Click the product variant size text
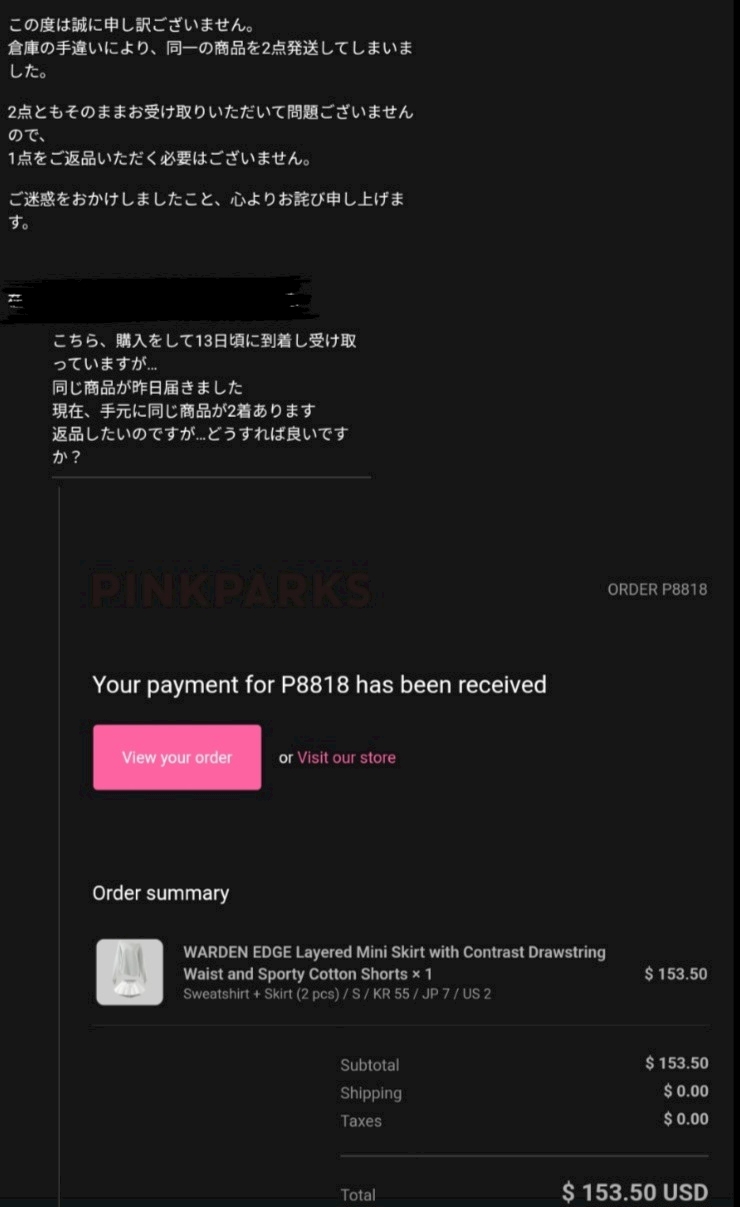 (337, 994)
